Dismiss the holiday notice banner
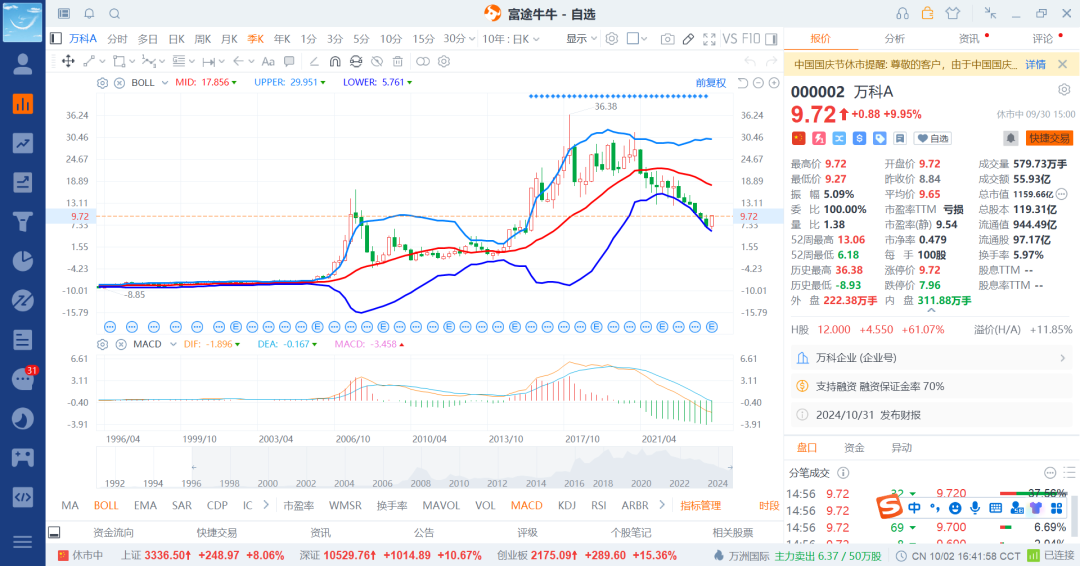Image resolution: width=1080 pixels, height=566 pixels. (x=1063, y=64)
